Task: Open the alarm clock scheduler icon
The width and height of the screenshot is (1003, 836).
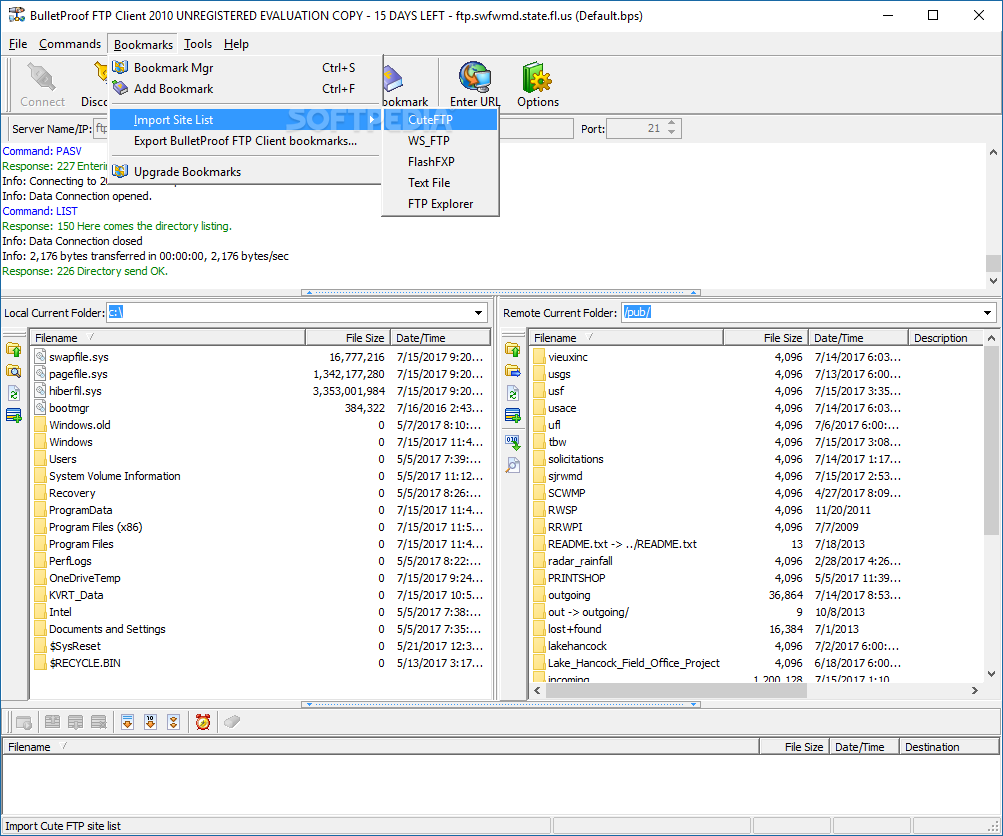Action: tap(203, 722)
